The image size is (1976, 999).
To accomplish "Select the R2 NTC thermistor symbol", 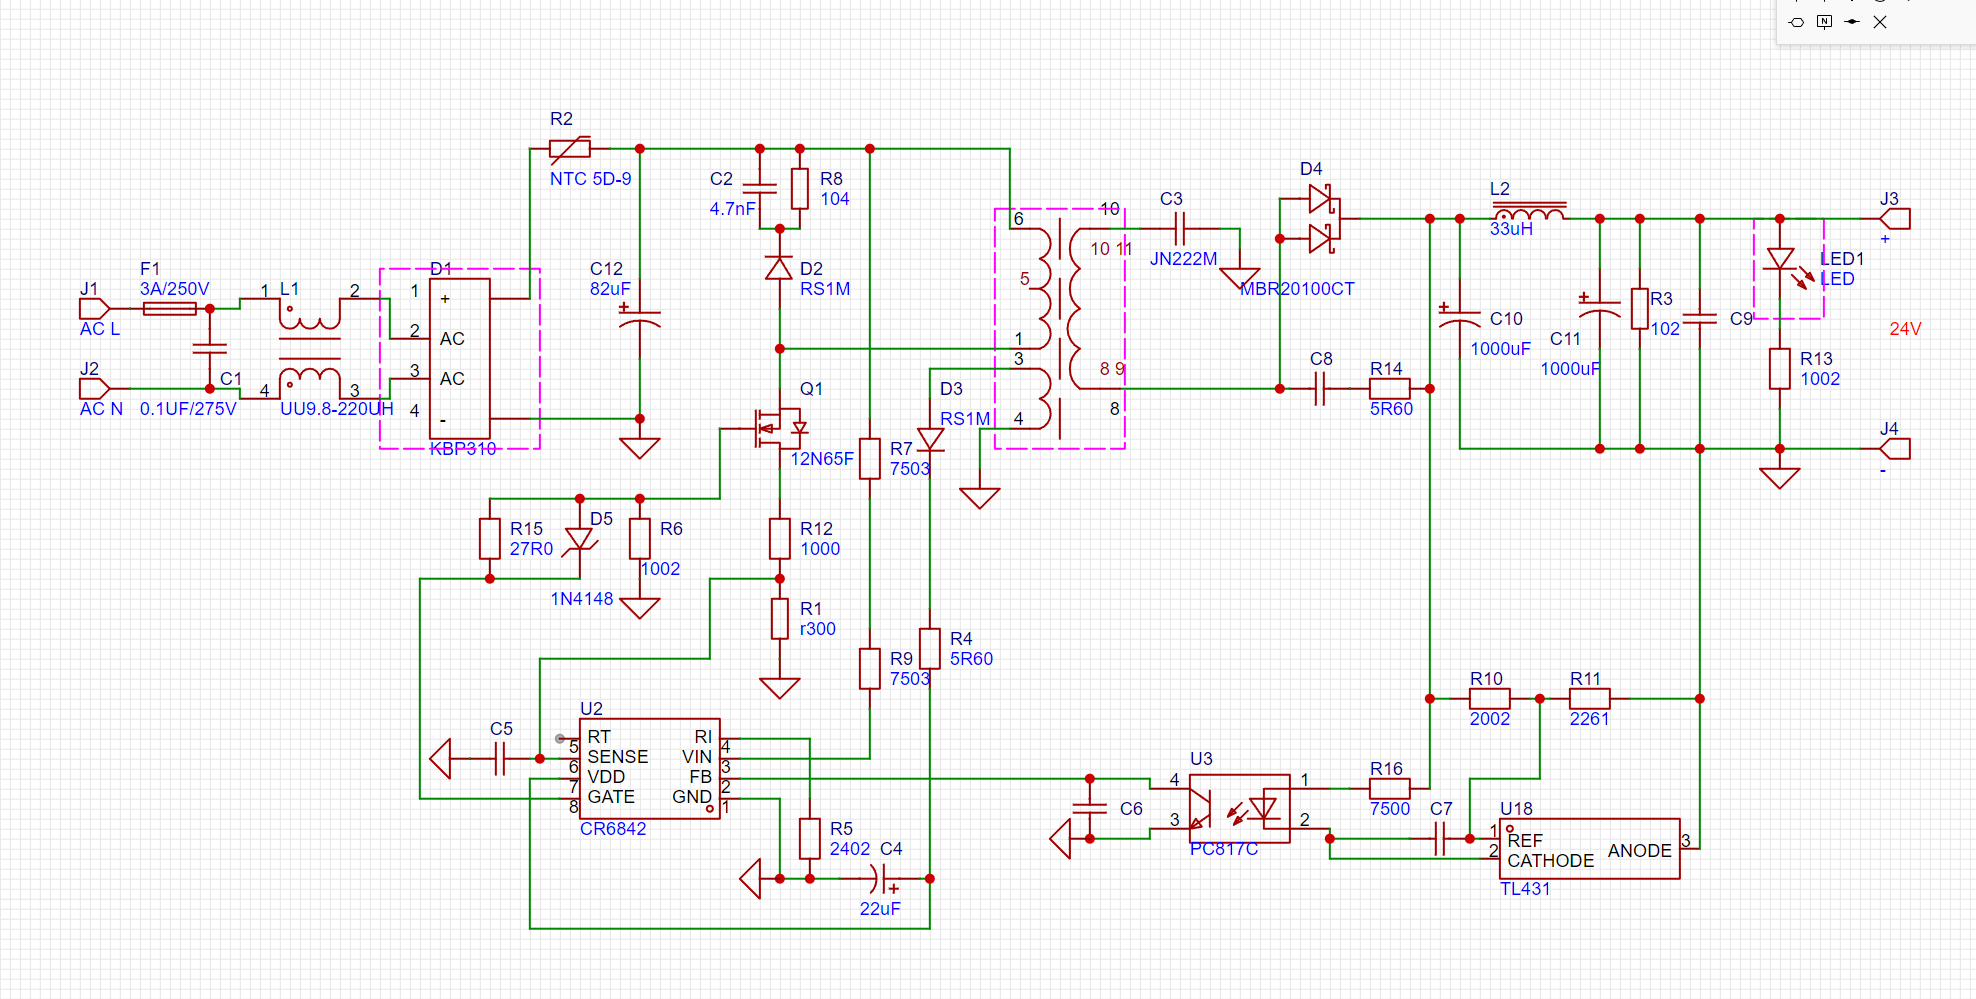I will pyautogui.click(x=570, y=149).
